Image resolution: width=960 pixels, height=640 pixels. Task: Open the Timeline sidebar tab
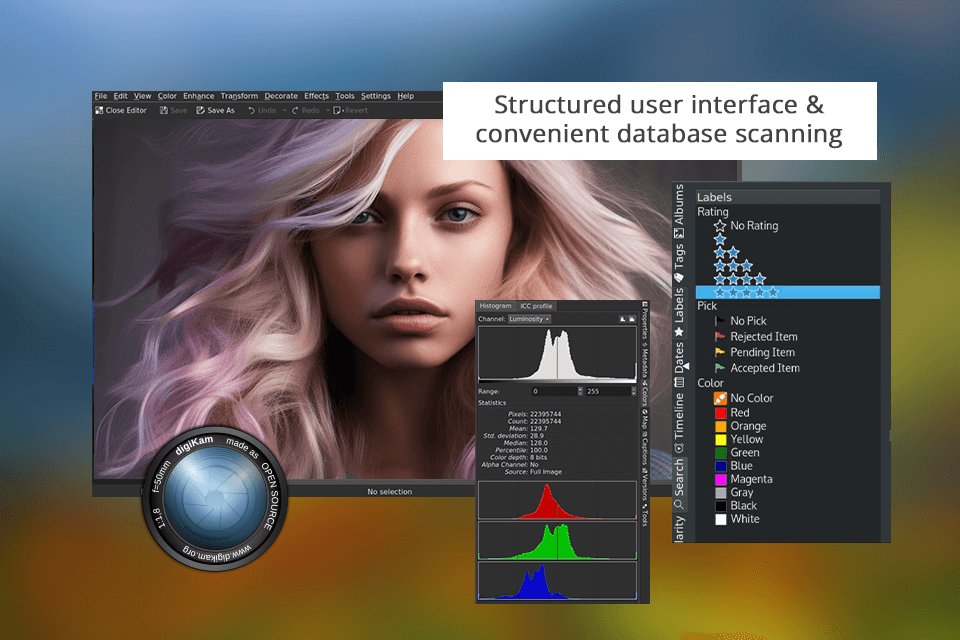point(679,422)
